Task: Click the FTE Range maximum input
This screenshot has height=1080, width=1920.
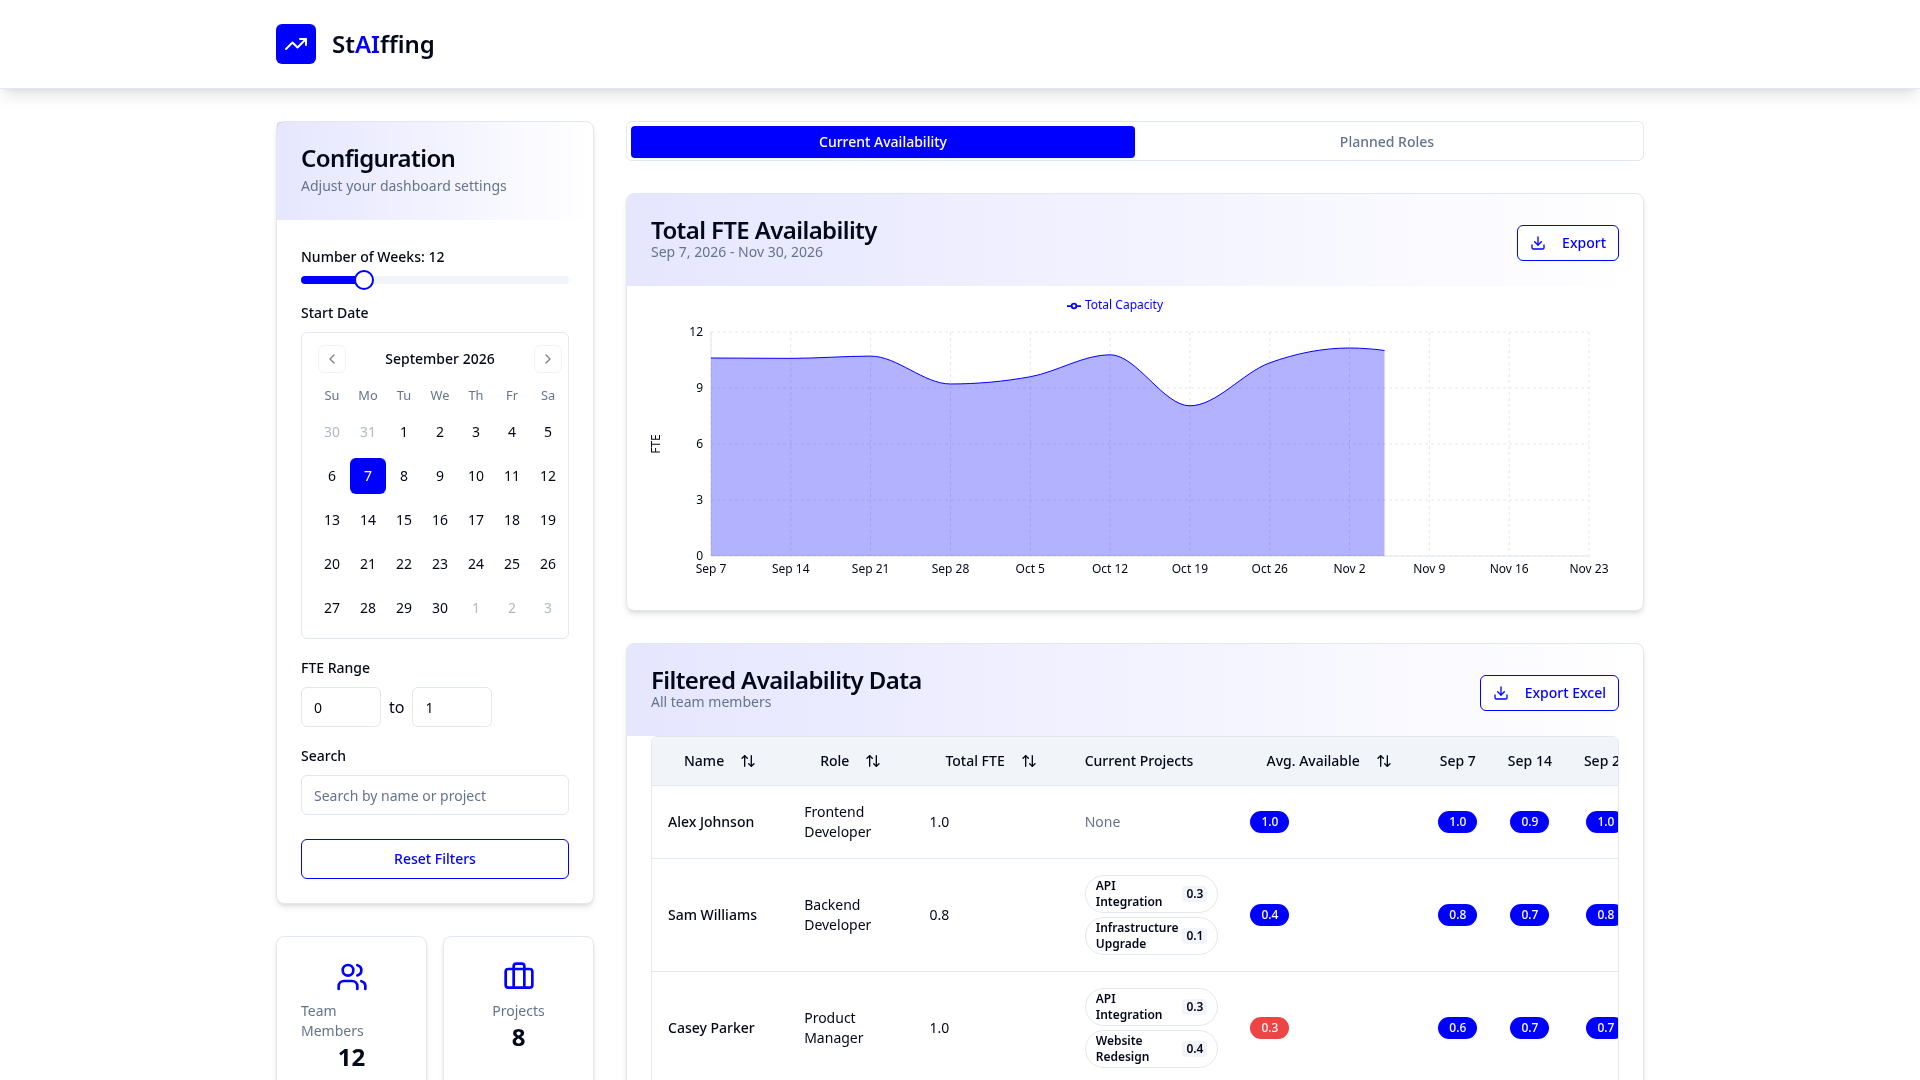Action: tap(452, 707)
